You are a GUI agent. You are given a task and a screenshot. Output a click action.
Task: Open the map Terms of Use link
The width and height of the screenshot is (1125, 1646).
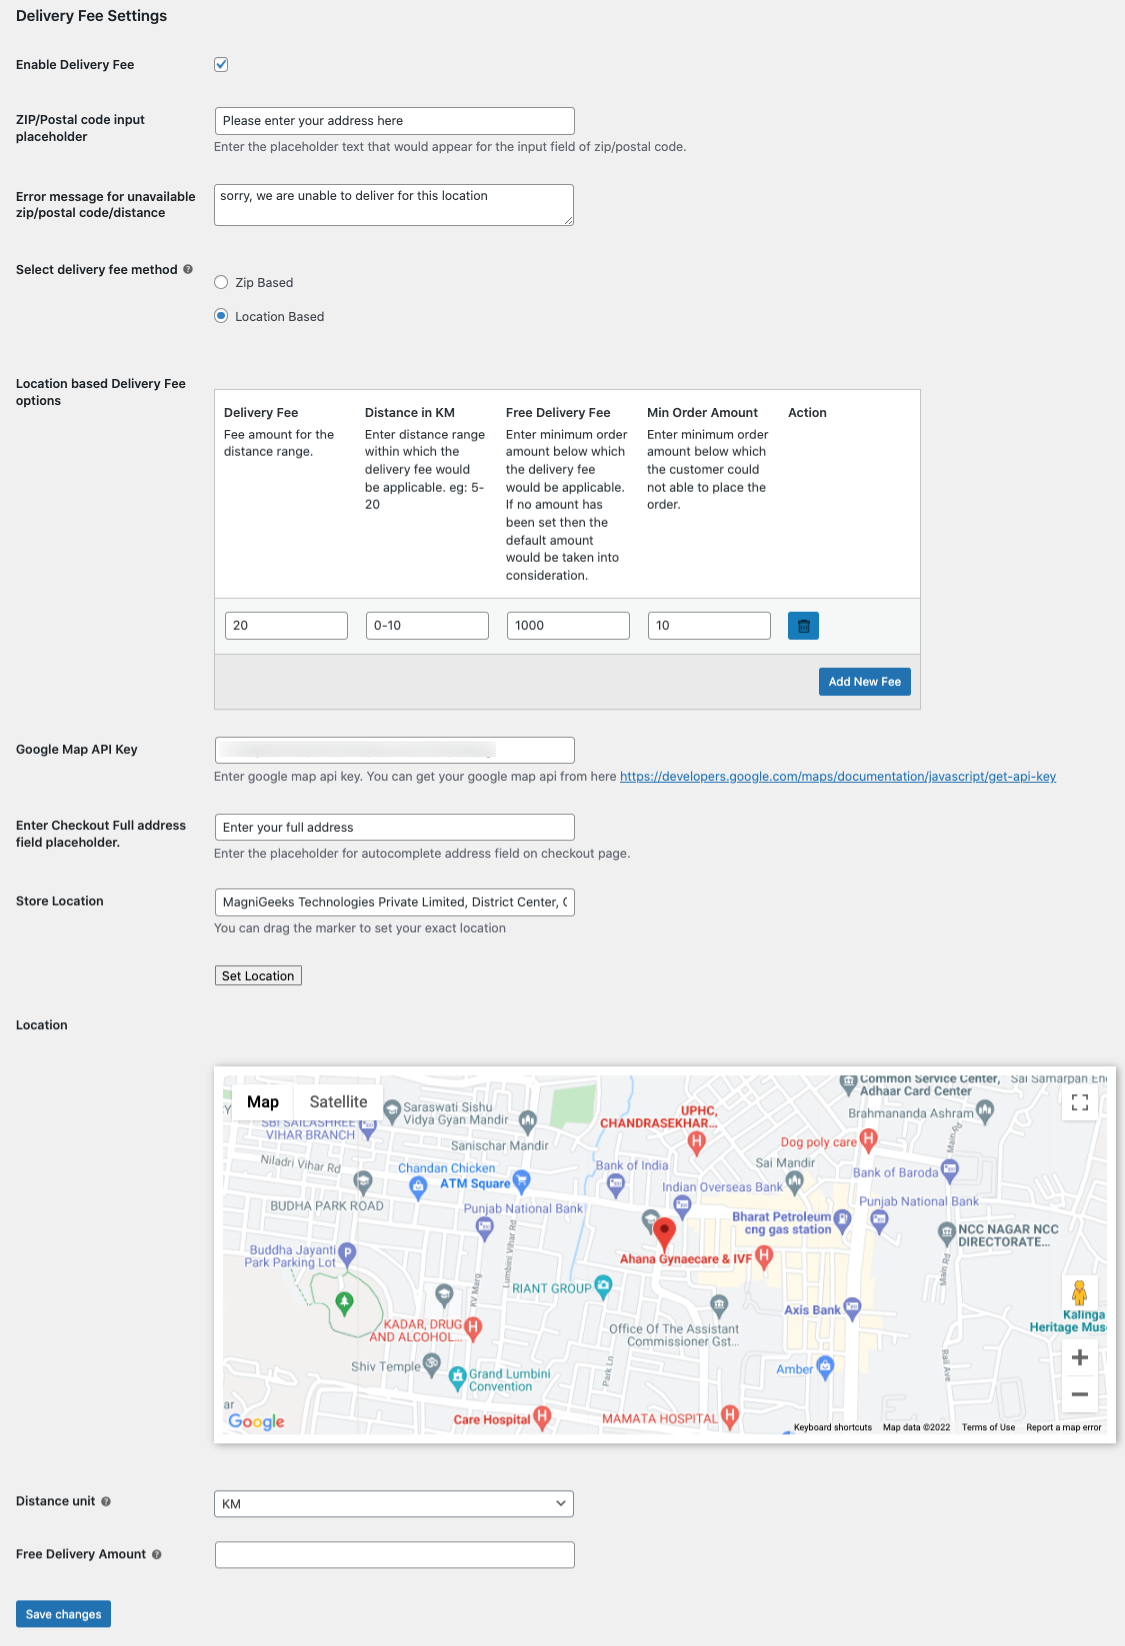988,1427
